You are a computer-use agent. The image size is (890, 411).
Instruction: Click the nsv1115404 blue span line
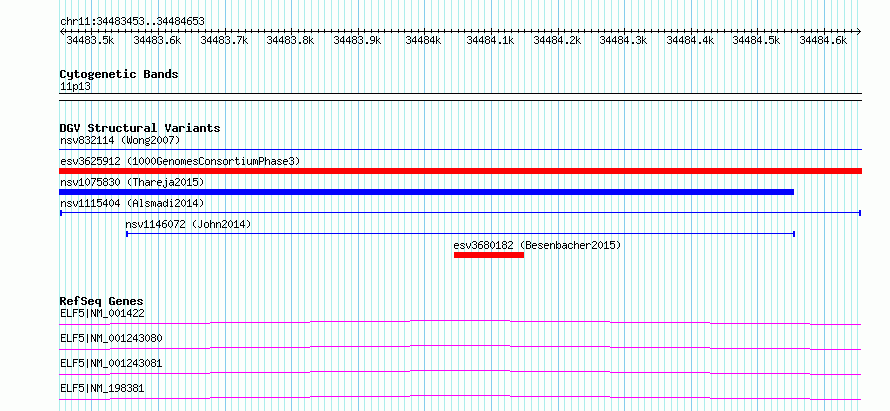click(460, 213)
